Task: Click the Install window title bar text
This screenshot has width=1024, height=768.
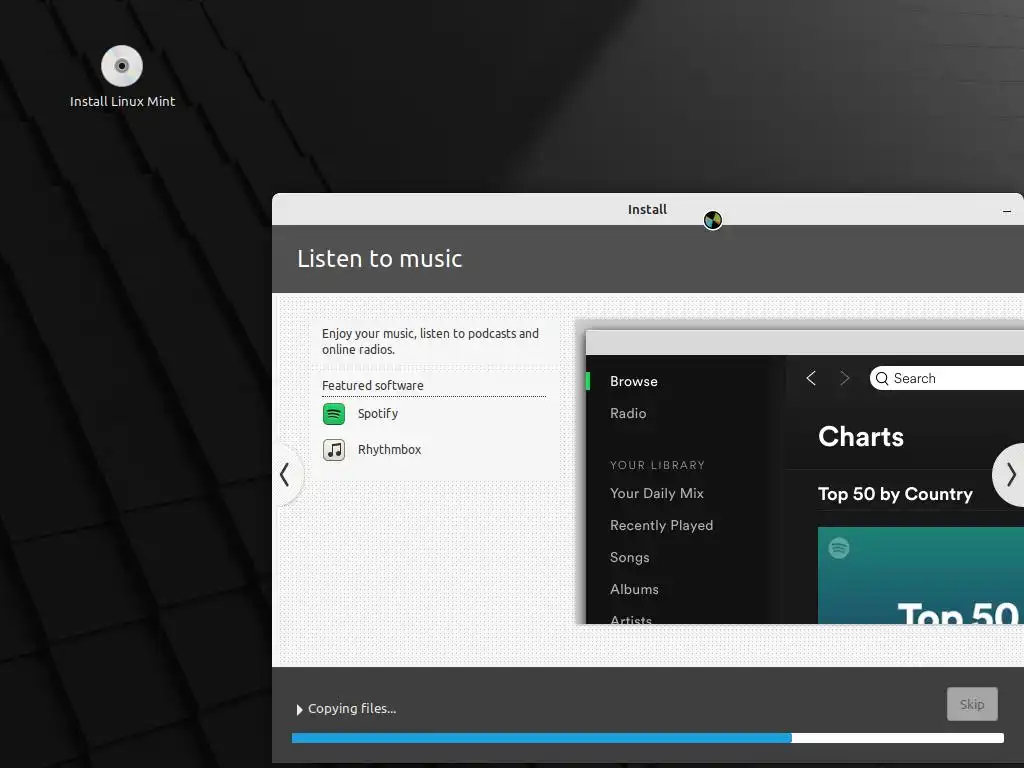Action: pyautogui.click(x=647, y=210)
